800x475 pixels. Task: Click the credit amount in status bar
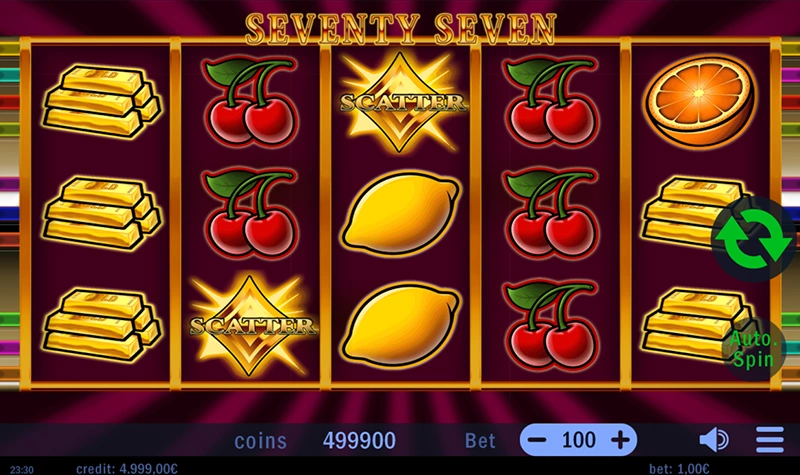pos(127,468)
